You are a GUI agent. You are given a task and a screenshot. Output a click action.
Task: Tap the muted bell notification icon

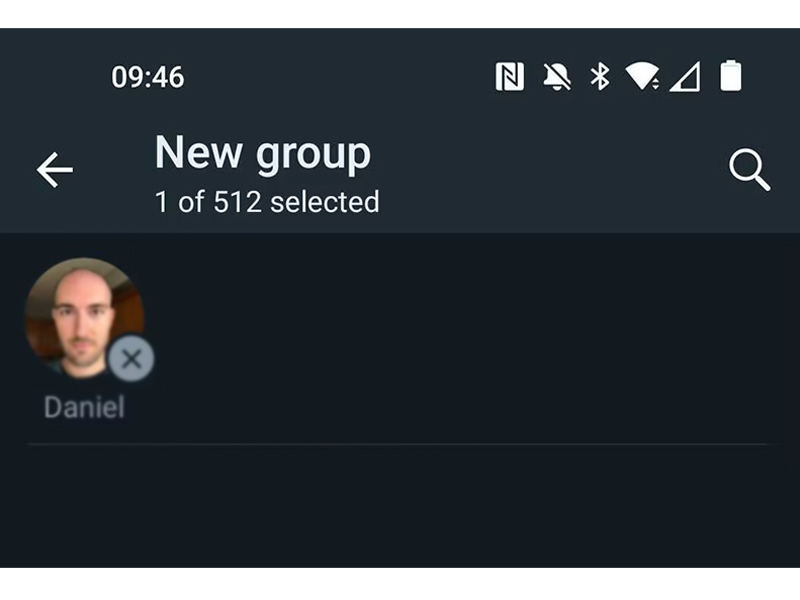click(556, 77)
